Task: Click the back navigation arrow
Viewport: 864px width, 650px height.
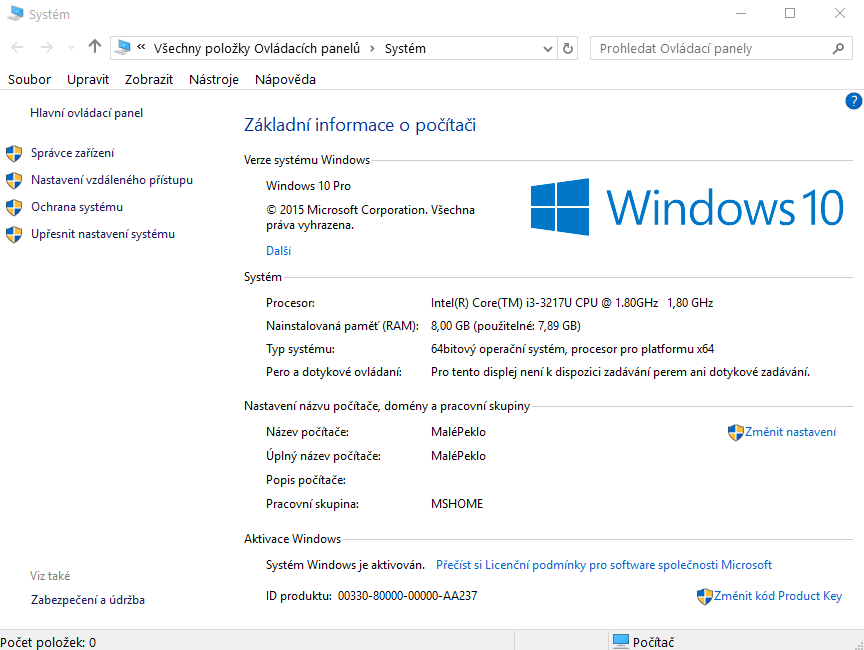Action: (x=17, y=48)
